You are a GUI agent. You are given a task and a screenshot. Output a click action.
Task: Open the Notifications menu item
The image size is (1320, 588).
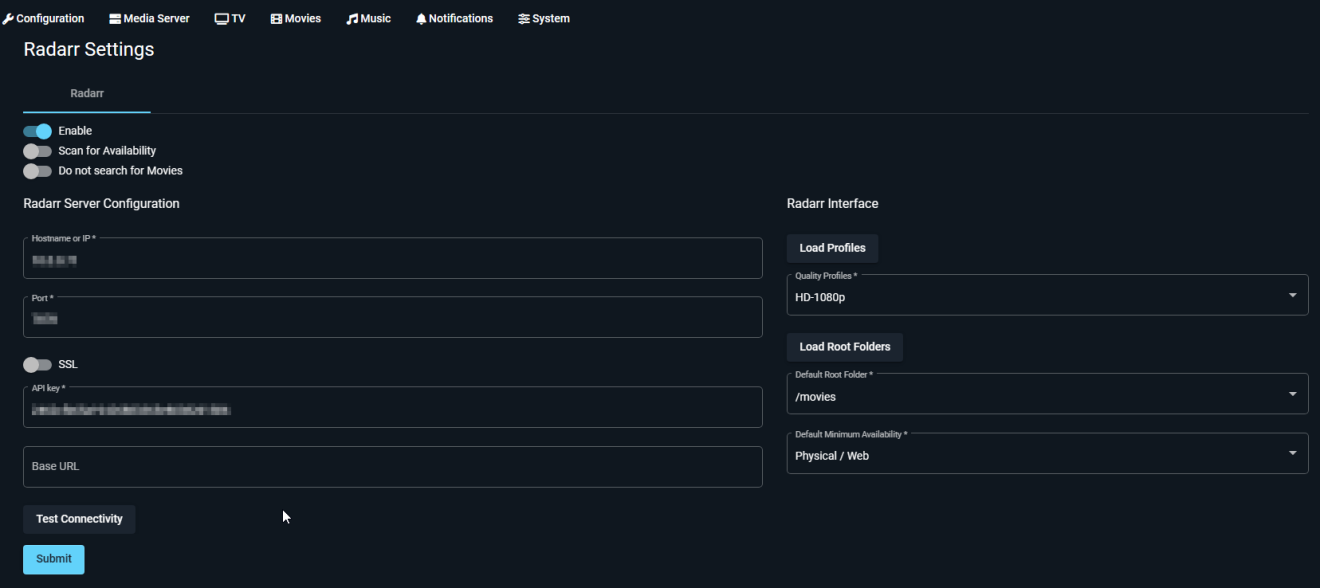(454, 17)
